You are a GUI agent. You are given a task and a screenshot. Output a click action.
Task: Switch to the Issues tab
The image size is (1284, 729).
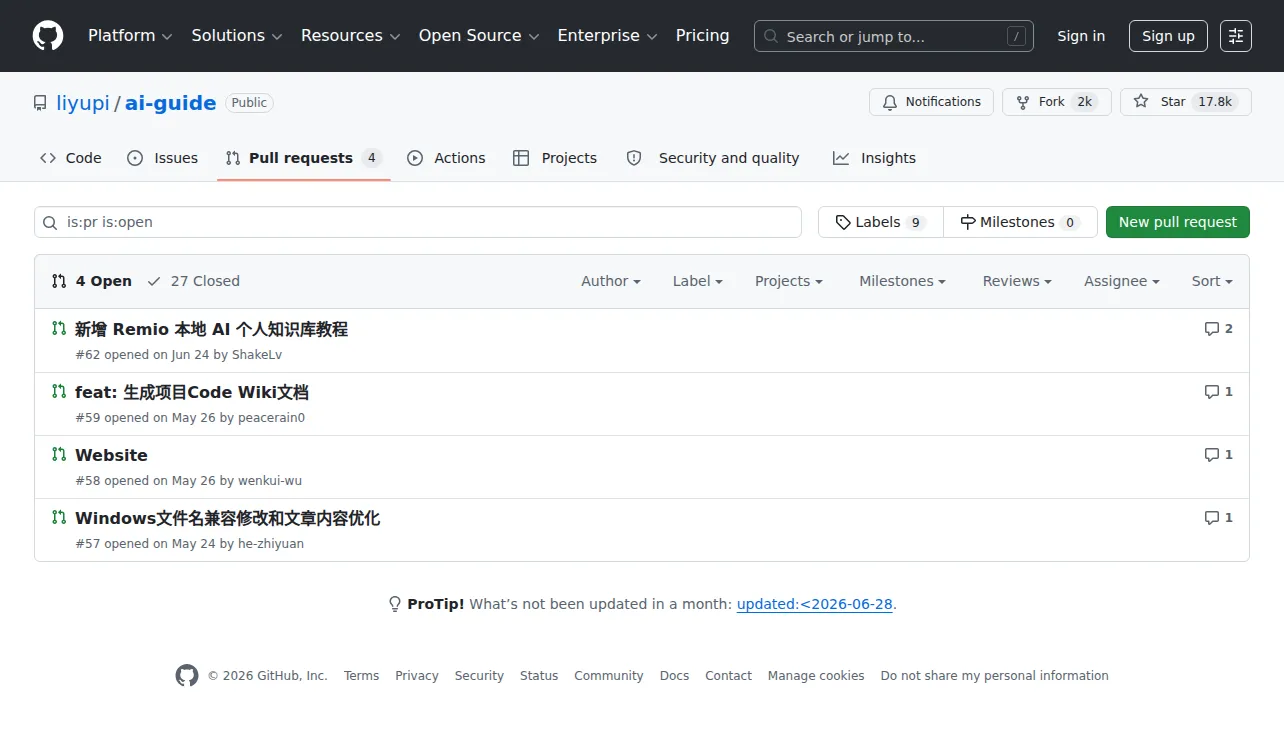[x=163, y=158]
